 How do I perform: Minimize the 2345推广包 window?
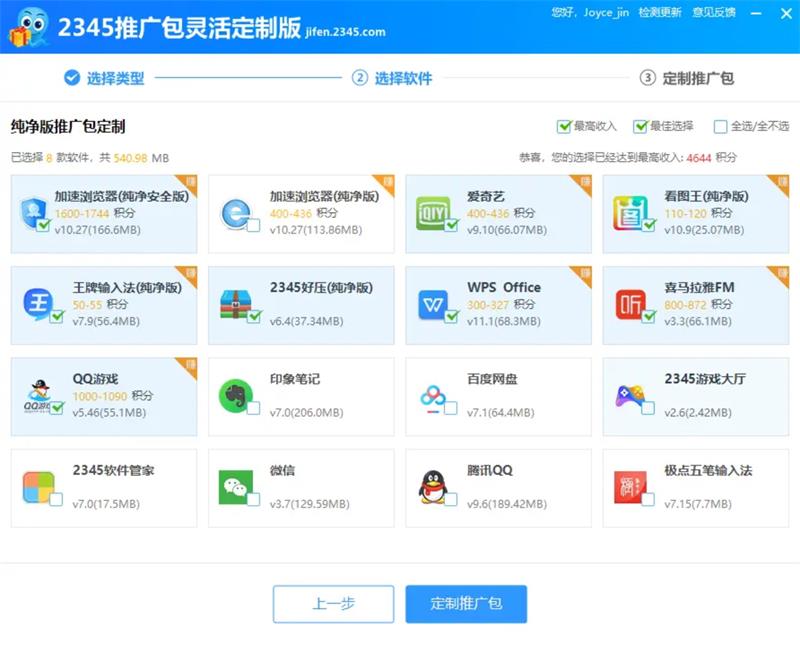756,13
